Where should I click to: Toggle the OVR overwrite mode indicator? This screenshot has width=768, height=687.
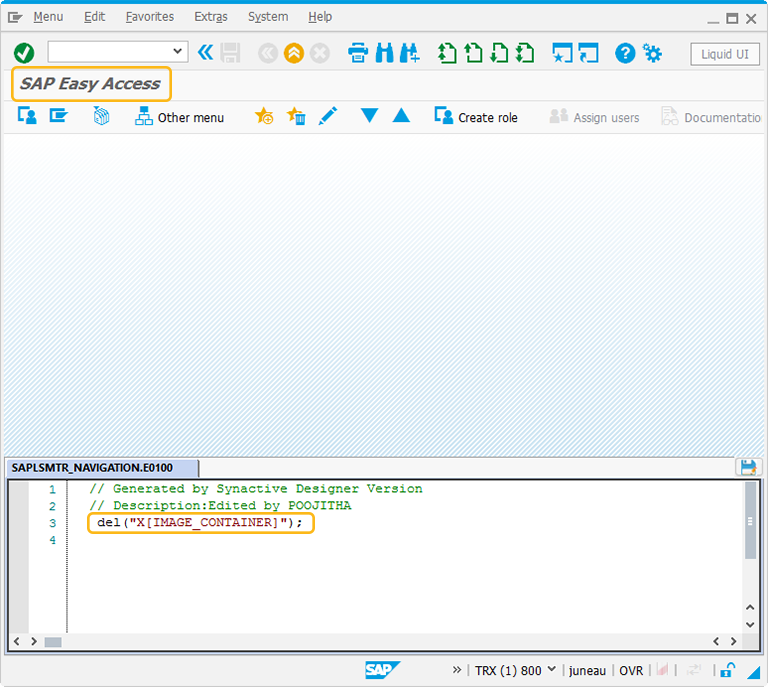point(631,670)
